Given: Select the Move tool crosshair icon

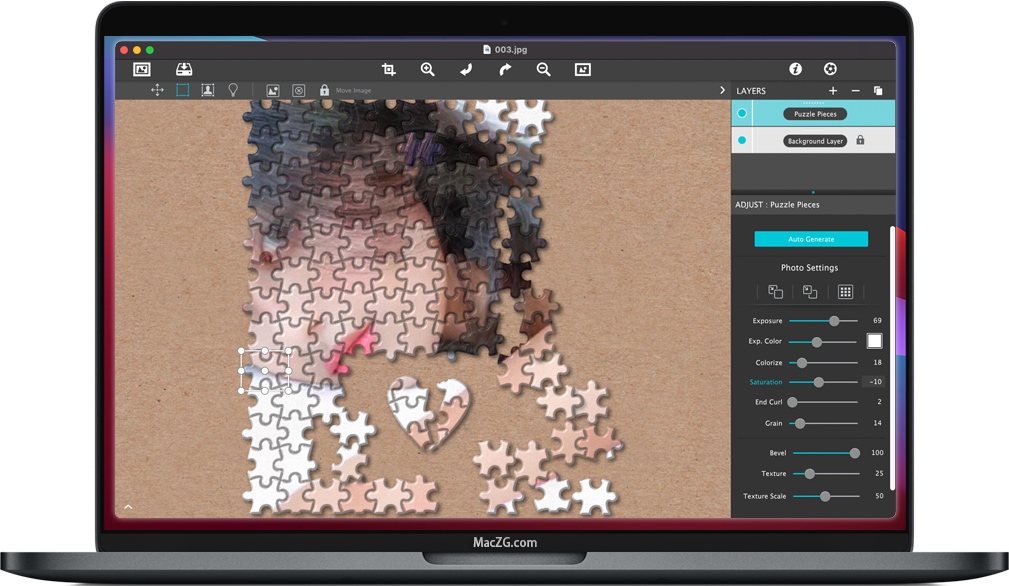Looking at the screenshot, I should coord(157,89).
